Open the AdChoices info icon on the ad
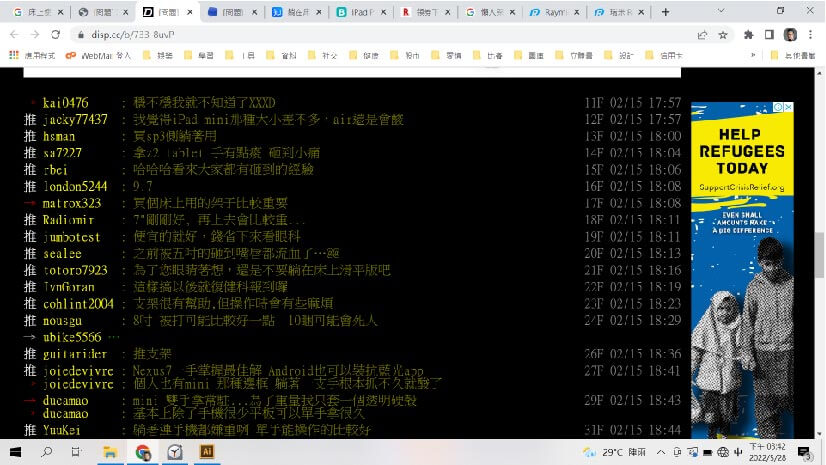 click(x=776, y=108)
